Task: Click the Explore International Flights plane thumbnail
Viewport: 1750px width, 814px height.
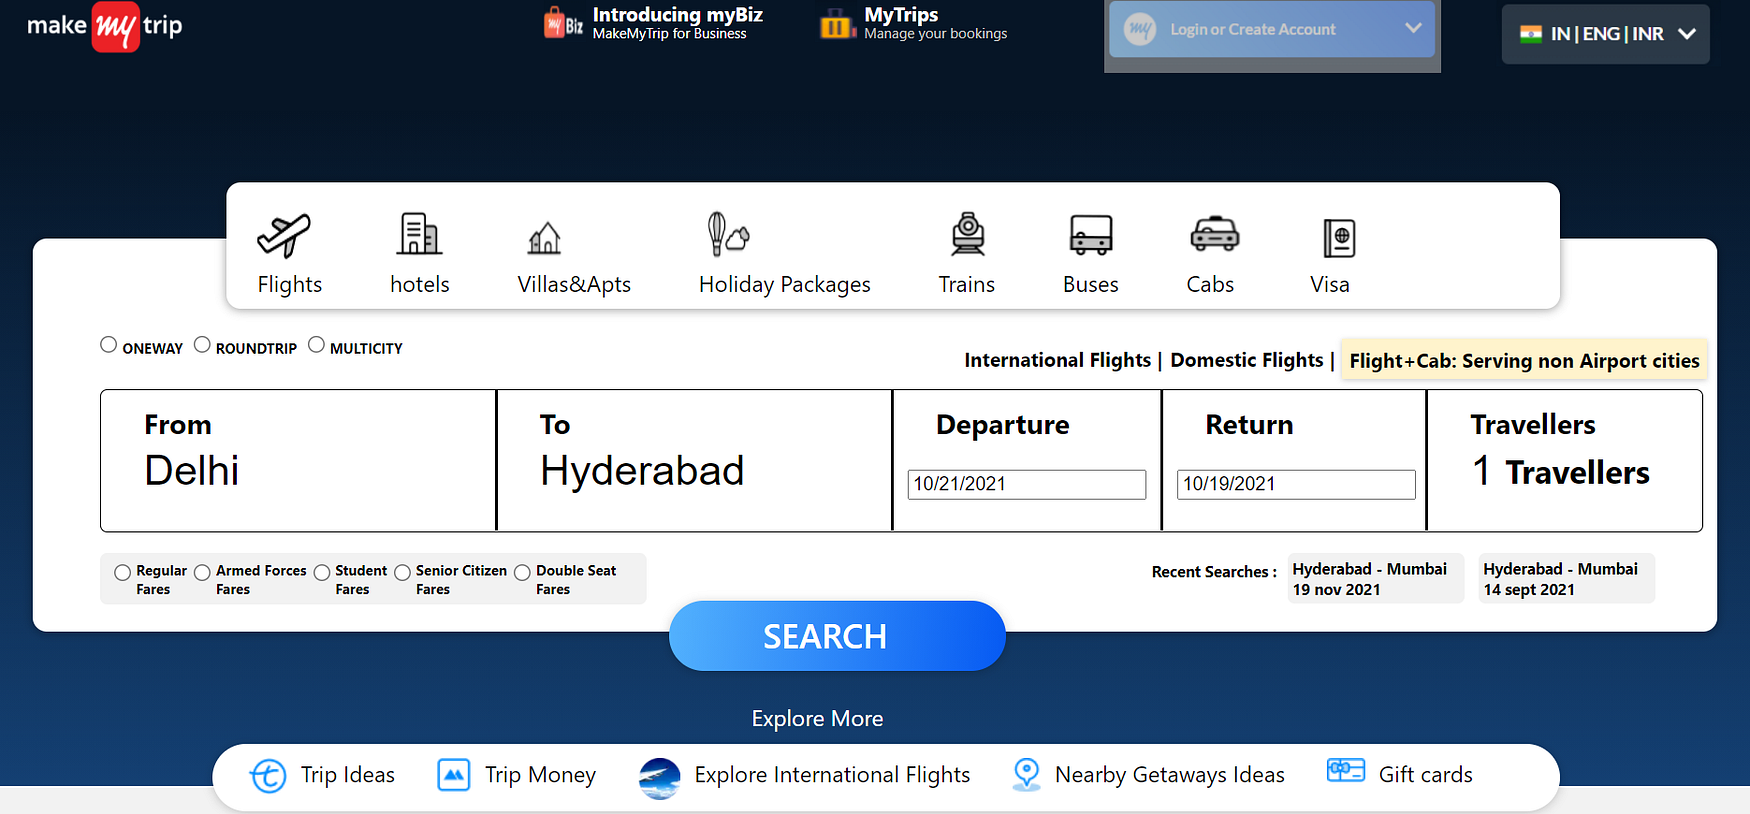Action: (x=660, y=778)
